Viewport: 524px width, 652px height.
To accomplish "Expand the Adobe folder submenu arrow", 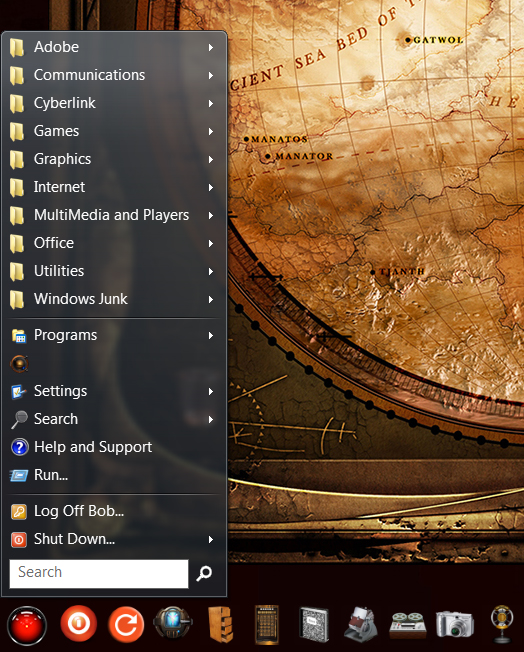I will [211, 47].
